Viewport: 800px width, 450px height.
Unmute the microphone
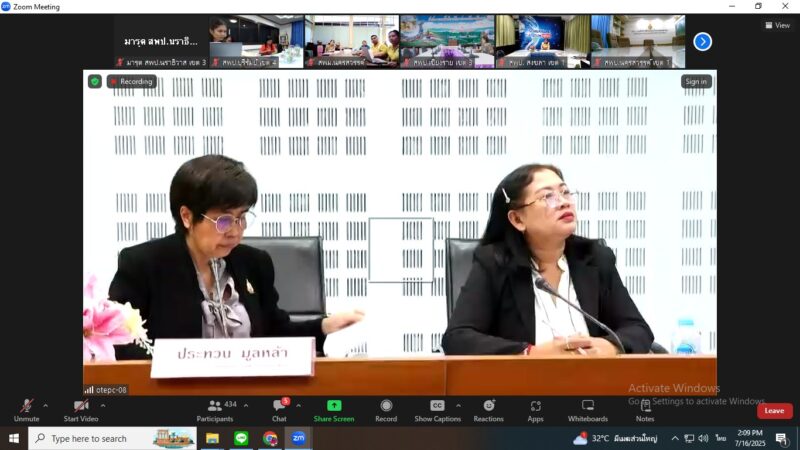[26, 409]
